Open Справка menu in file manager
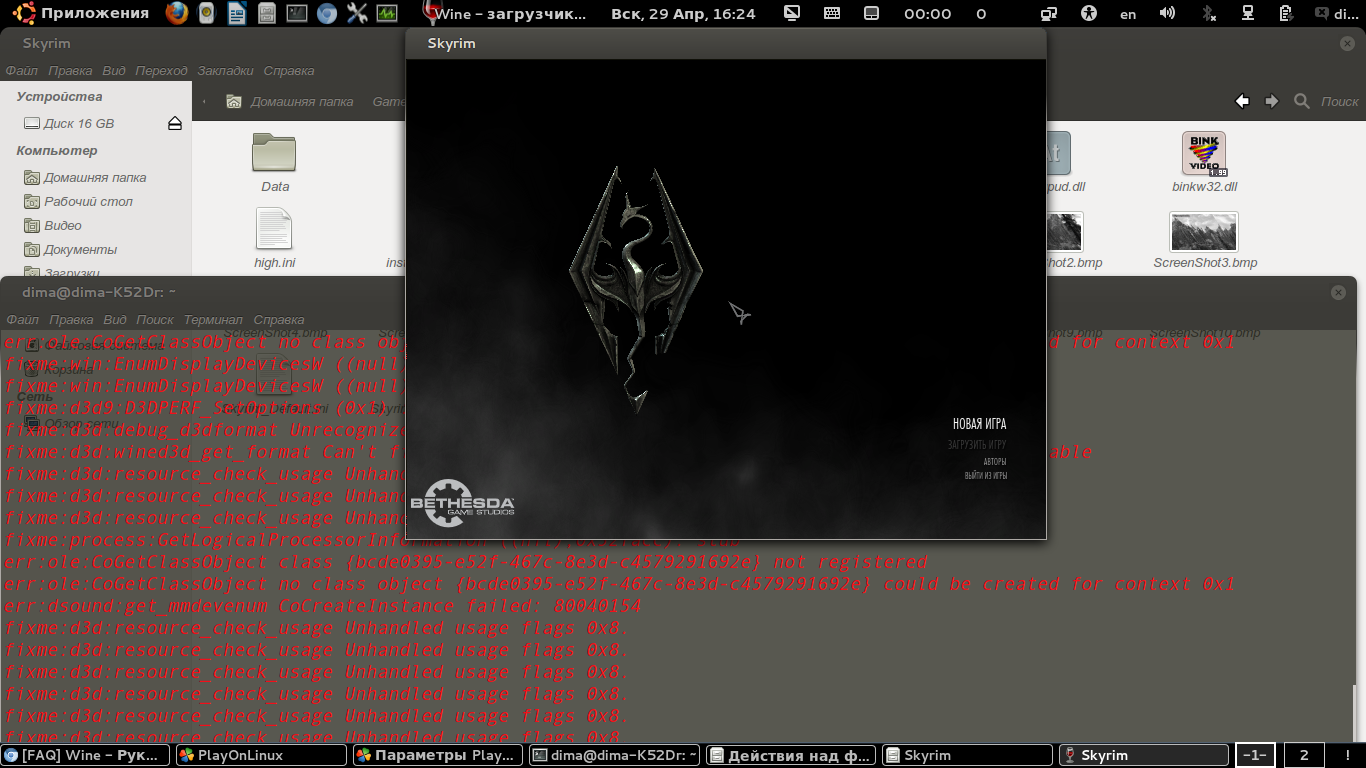The width and height of the screenshot is (1366, 768). [289, 71]
